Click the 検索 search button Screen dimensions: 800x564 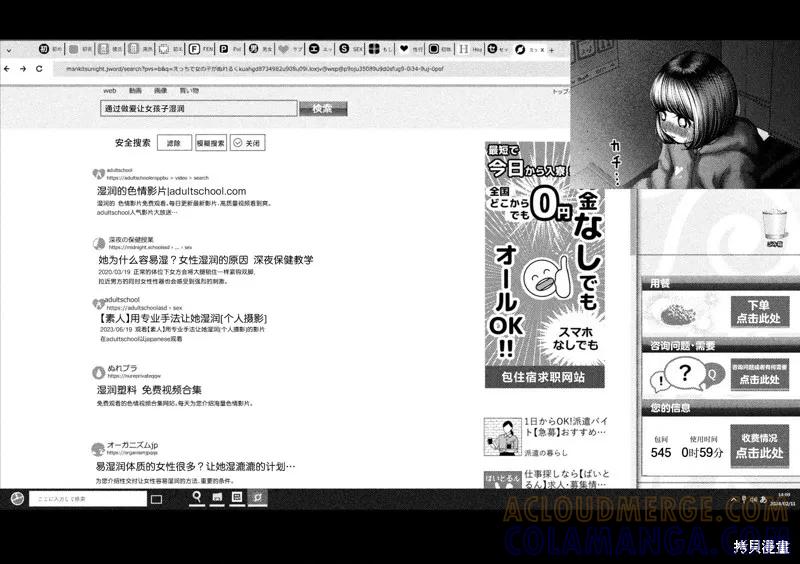pos(323,108)
